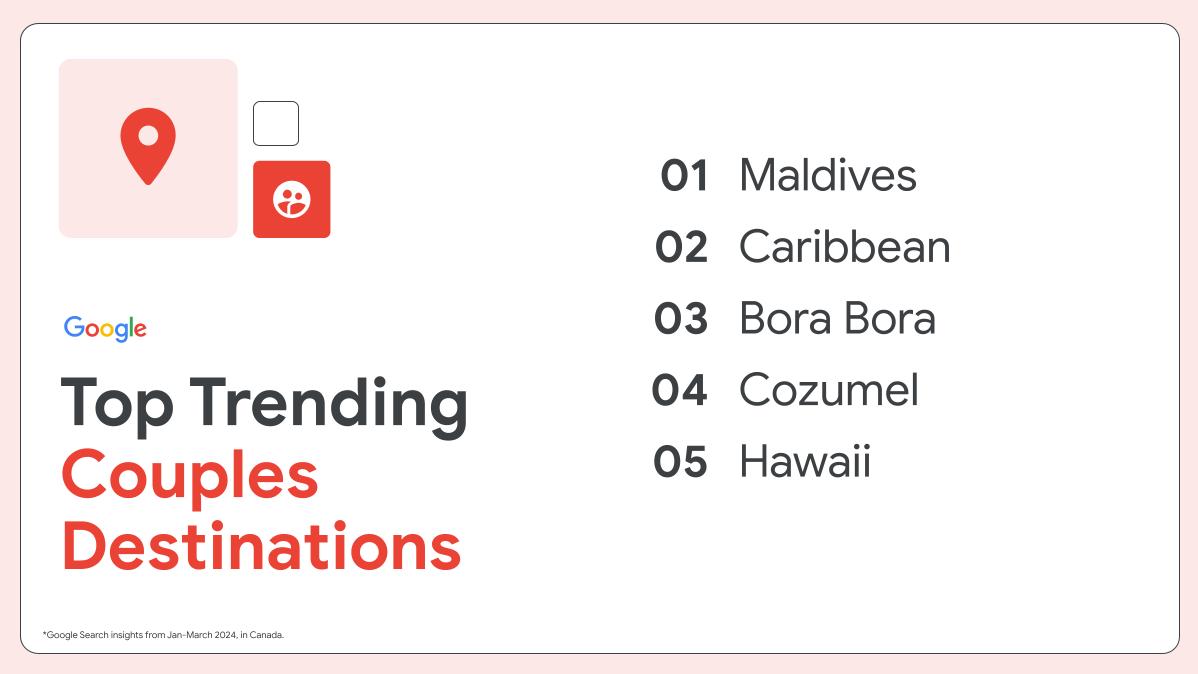Click on Cozumel in the list
The image size is (1198, 674).
pyautogui.click(x=828, y=390)
